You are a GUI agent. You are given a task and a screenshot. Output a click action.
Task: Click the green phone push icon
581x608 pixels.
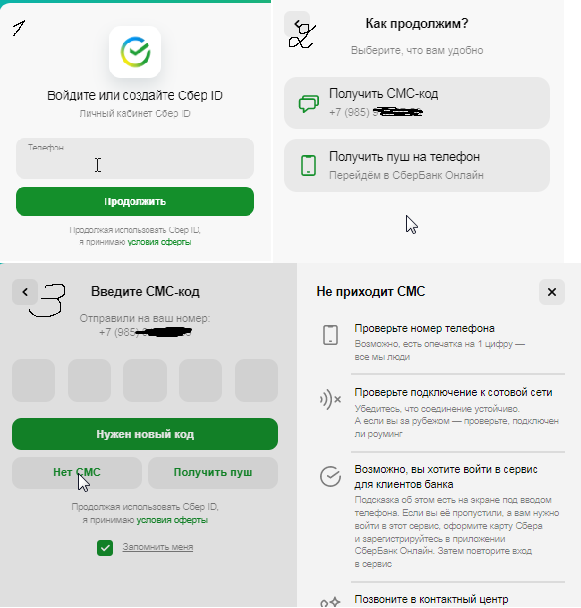point(308,166)
